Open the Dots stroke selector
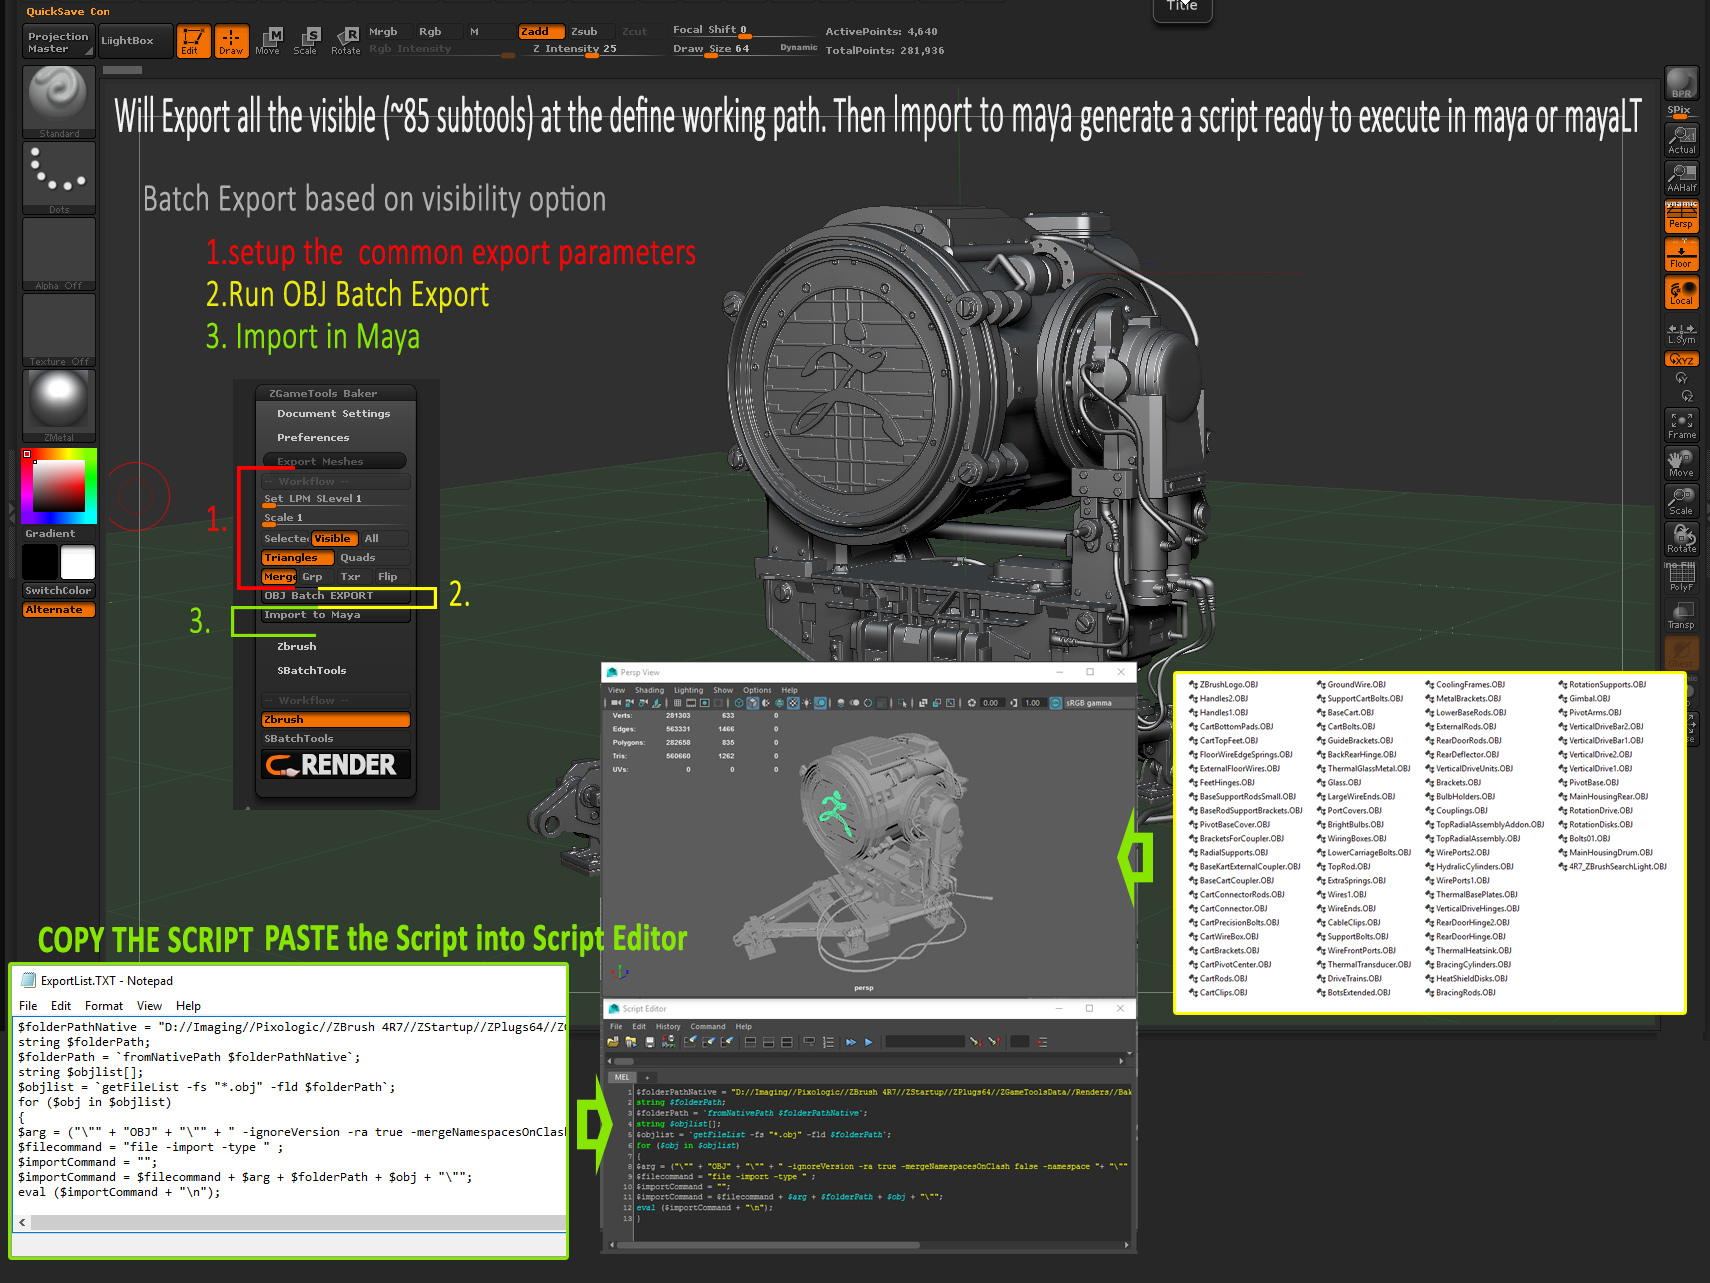Image resolution: width=1710 pixels, height=1283 pixels. pos(59,178)
